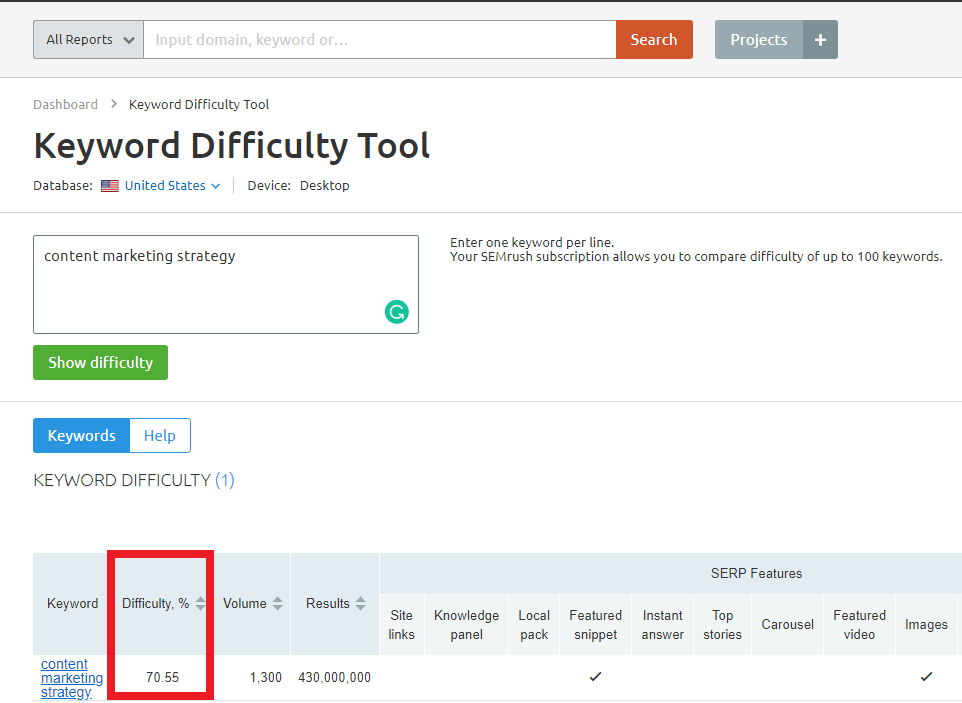Sort by the Volume column arrows
This screenshot has width=962, height=703.
click(275, 603)
